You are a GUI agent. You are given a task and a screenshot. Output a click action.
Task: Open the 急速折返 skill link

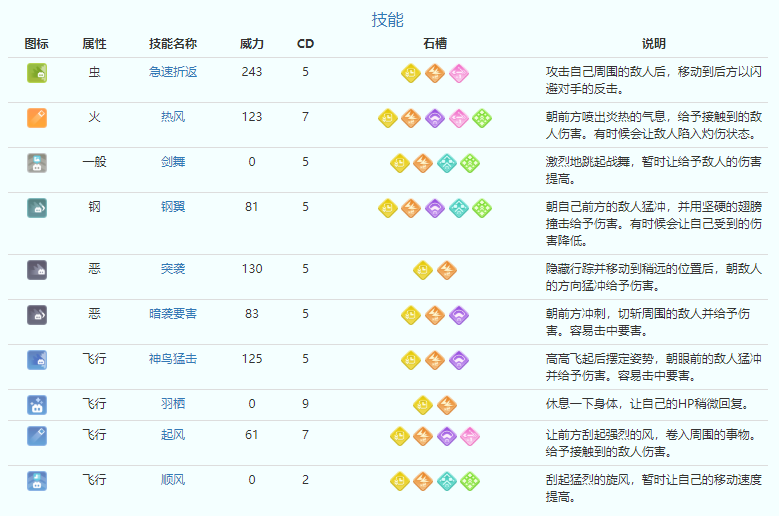173,72
